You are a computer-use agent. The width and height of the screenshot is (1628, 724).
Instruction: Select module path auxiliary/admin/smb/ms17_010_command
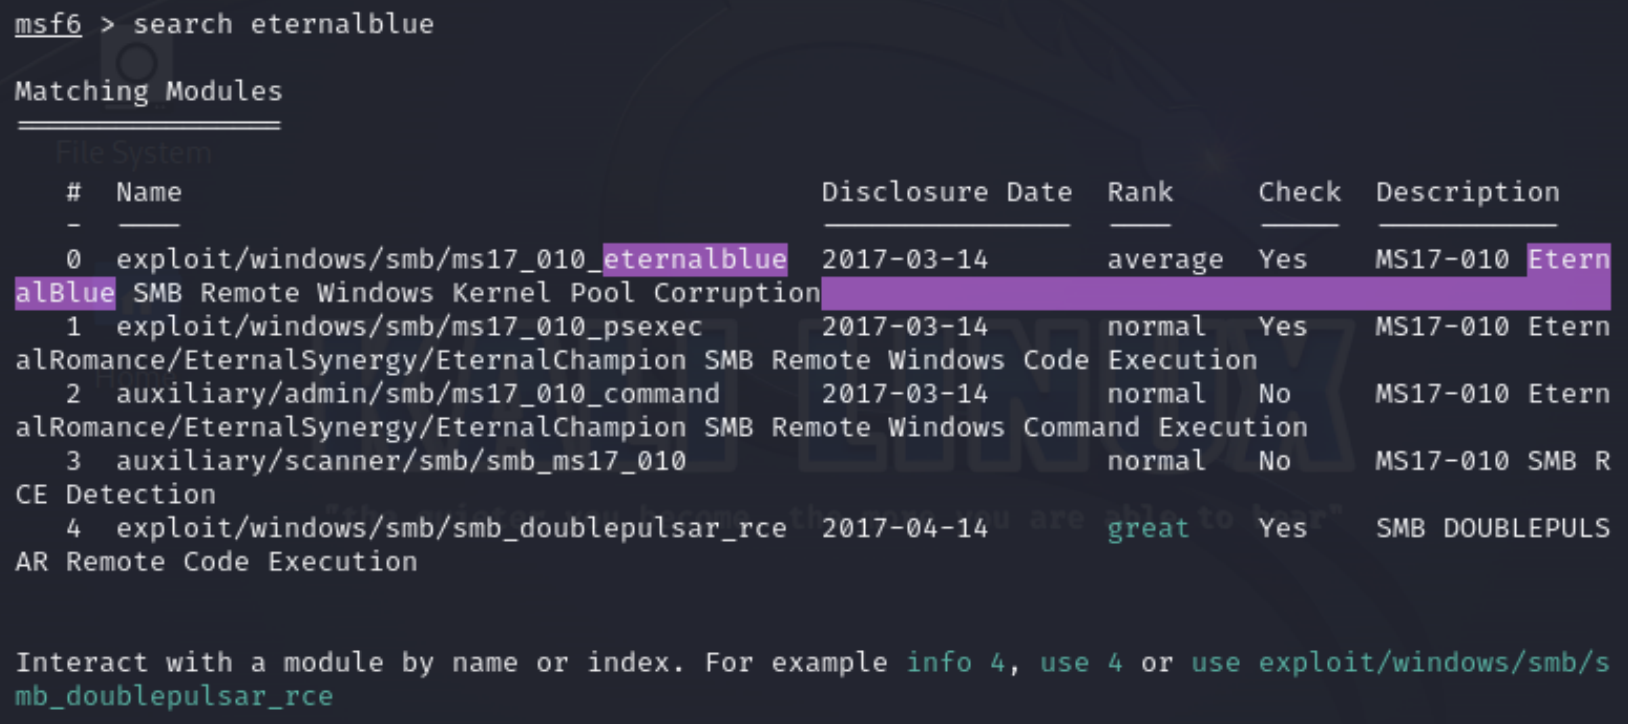tap(418, 394)
